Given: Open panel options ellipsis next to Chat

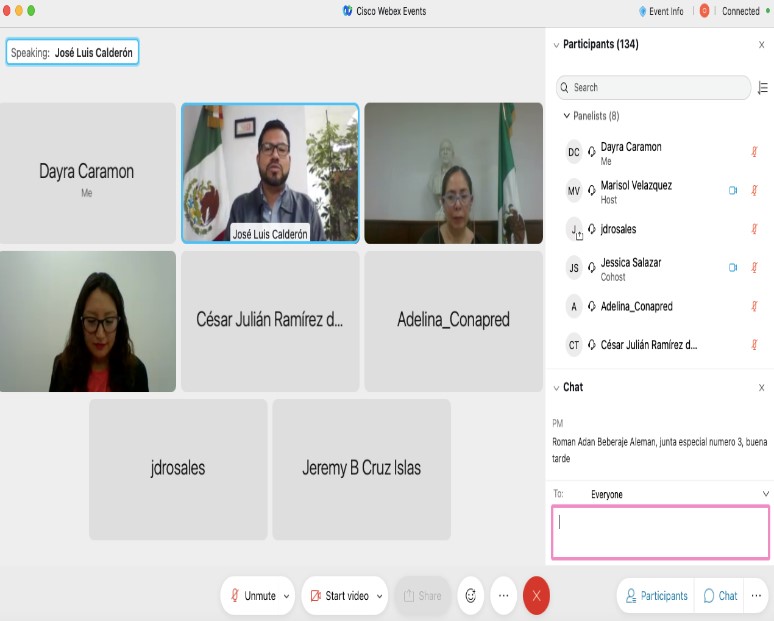Looking at the screenshot, I should [x=756, y=596].
